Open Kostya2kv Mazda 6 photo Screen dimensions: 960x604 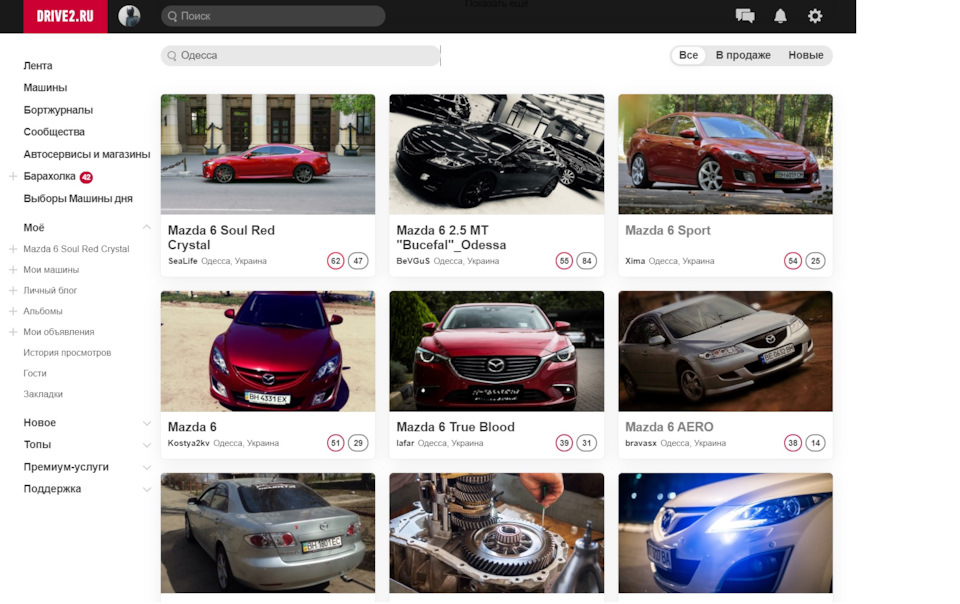(268, 351)
